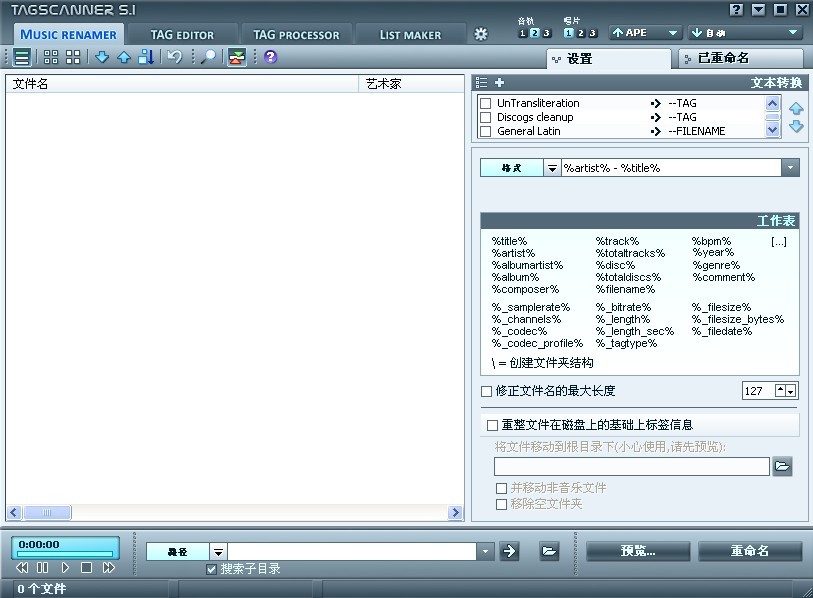Open program settings with the gear icon
Image resolution: width=813 pixels, height=598 pixels.
[x=481, y=34]
